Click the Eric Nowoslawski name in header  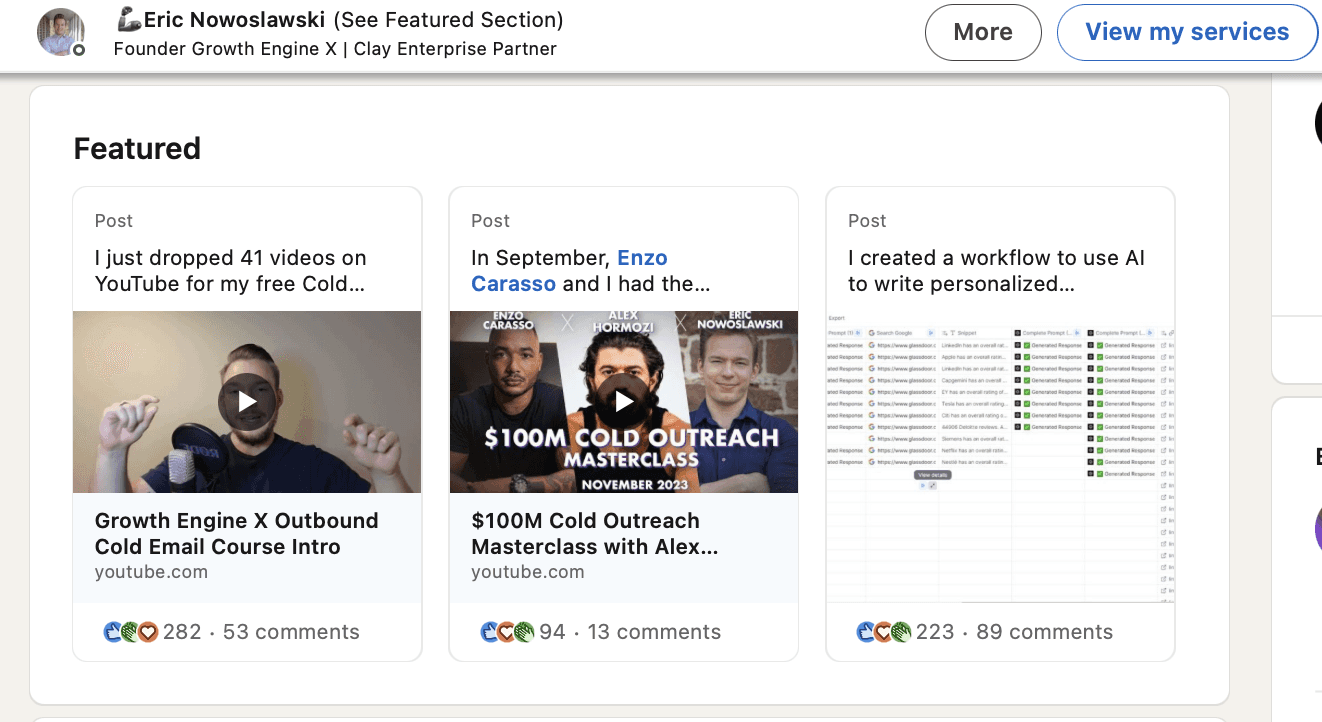click(235, 19)
